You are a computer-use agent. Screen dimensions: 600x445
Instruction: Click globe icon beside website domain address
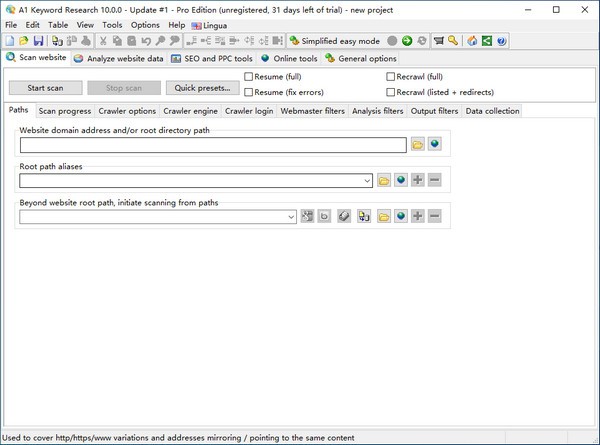point(435,144)
